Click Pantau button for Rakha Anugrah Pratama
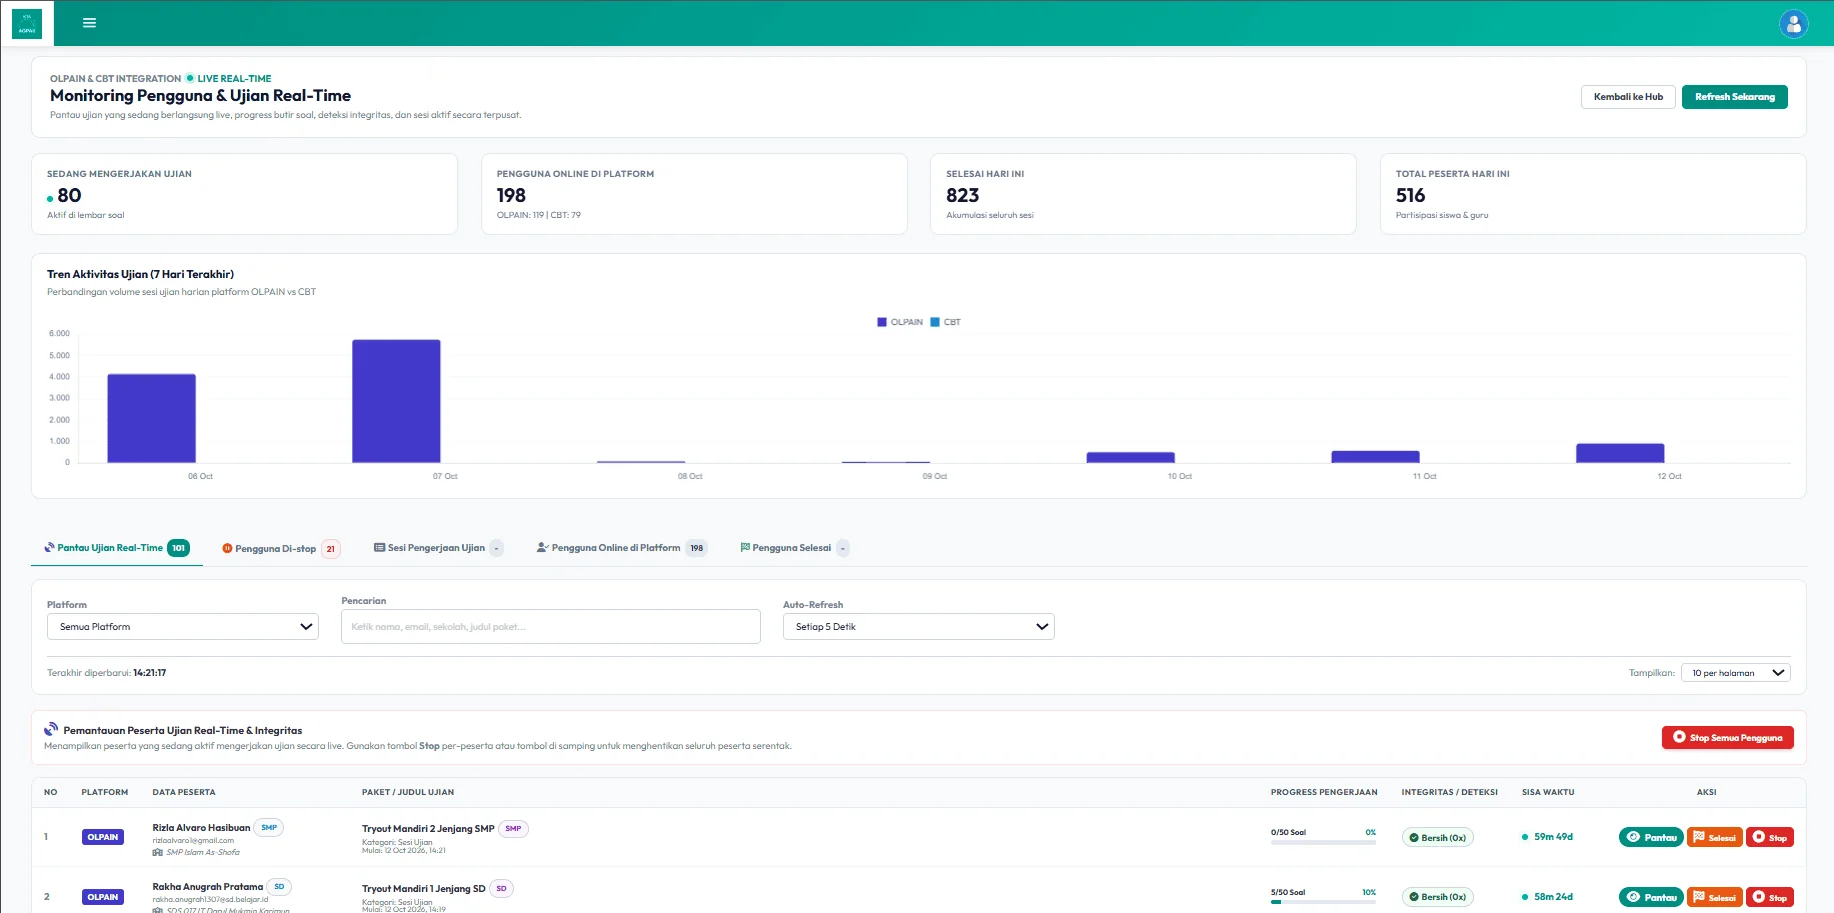Viewport: 1834px width, 913px height. click(1651, 897)
